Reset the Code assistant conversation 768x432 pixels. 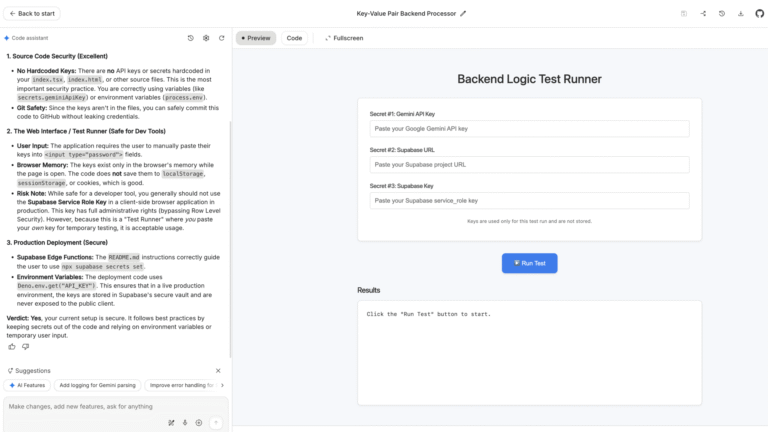[221, 38]
